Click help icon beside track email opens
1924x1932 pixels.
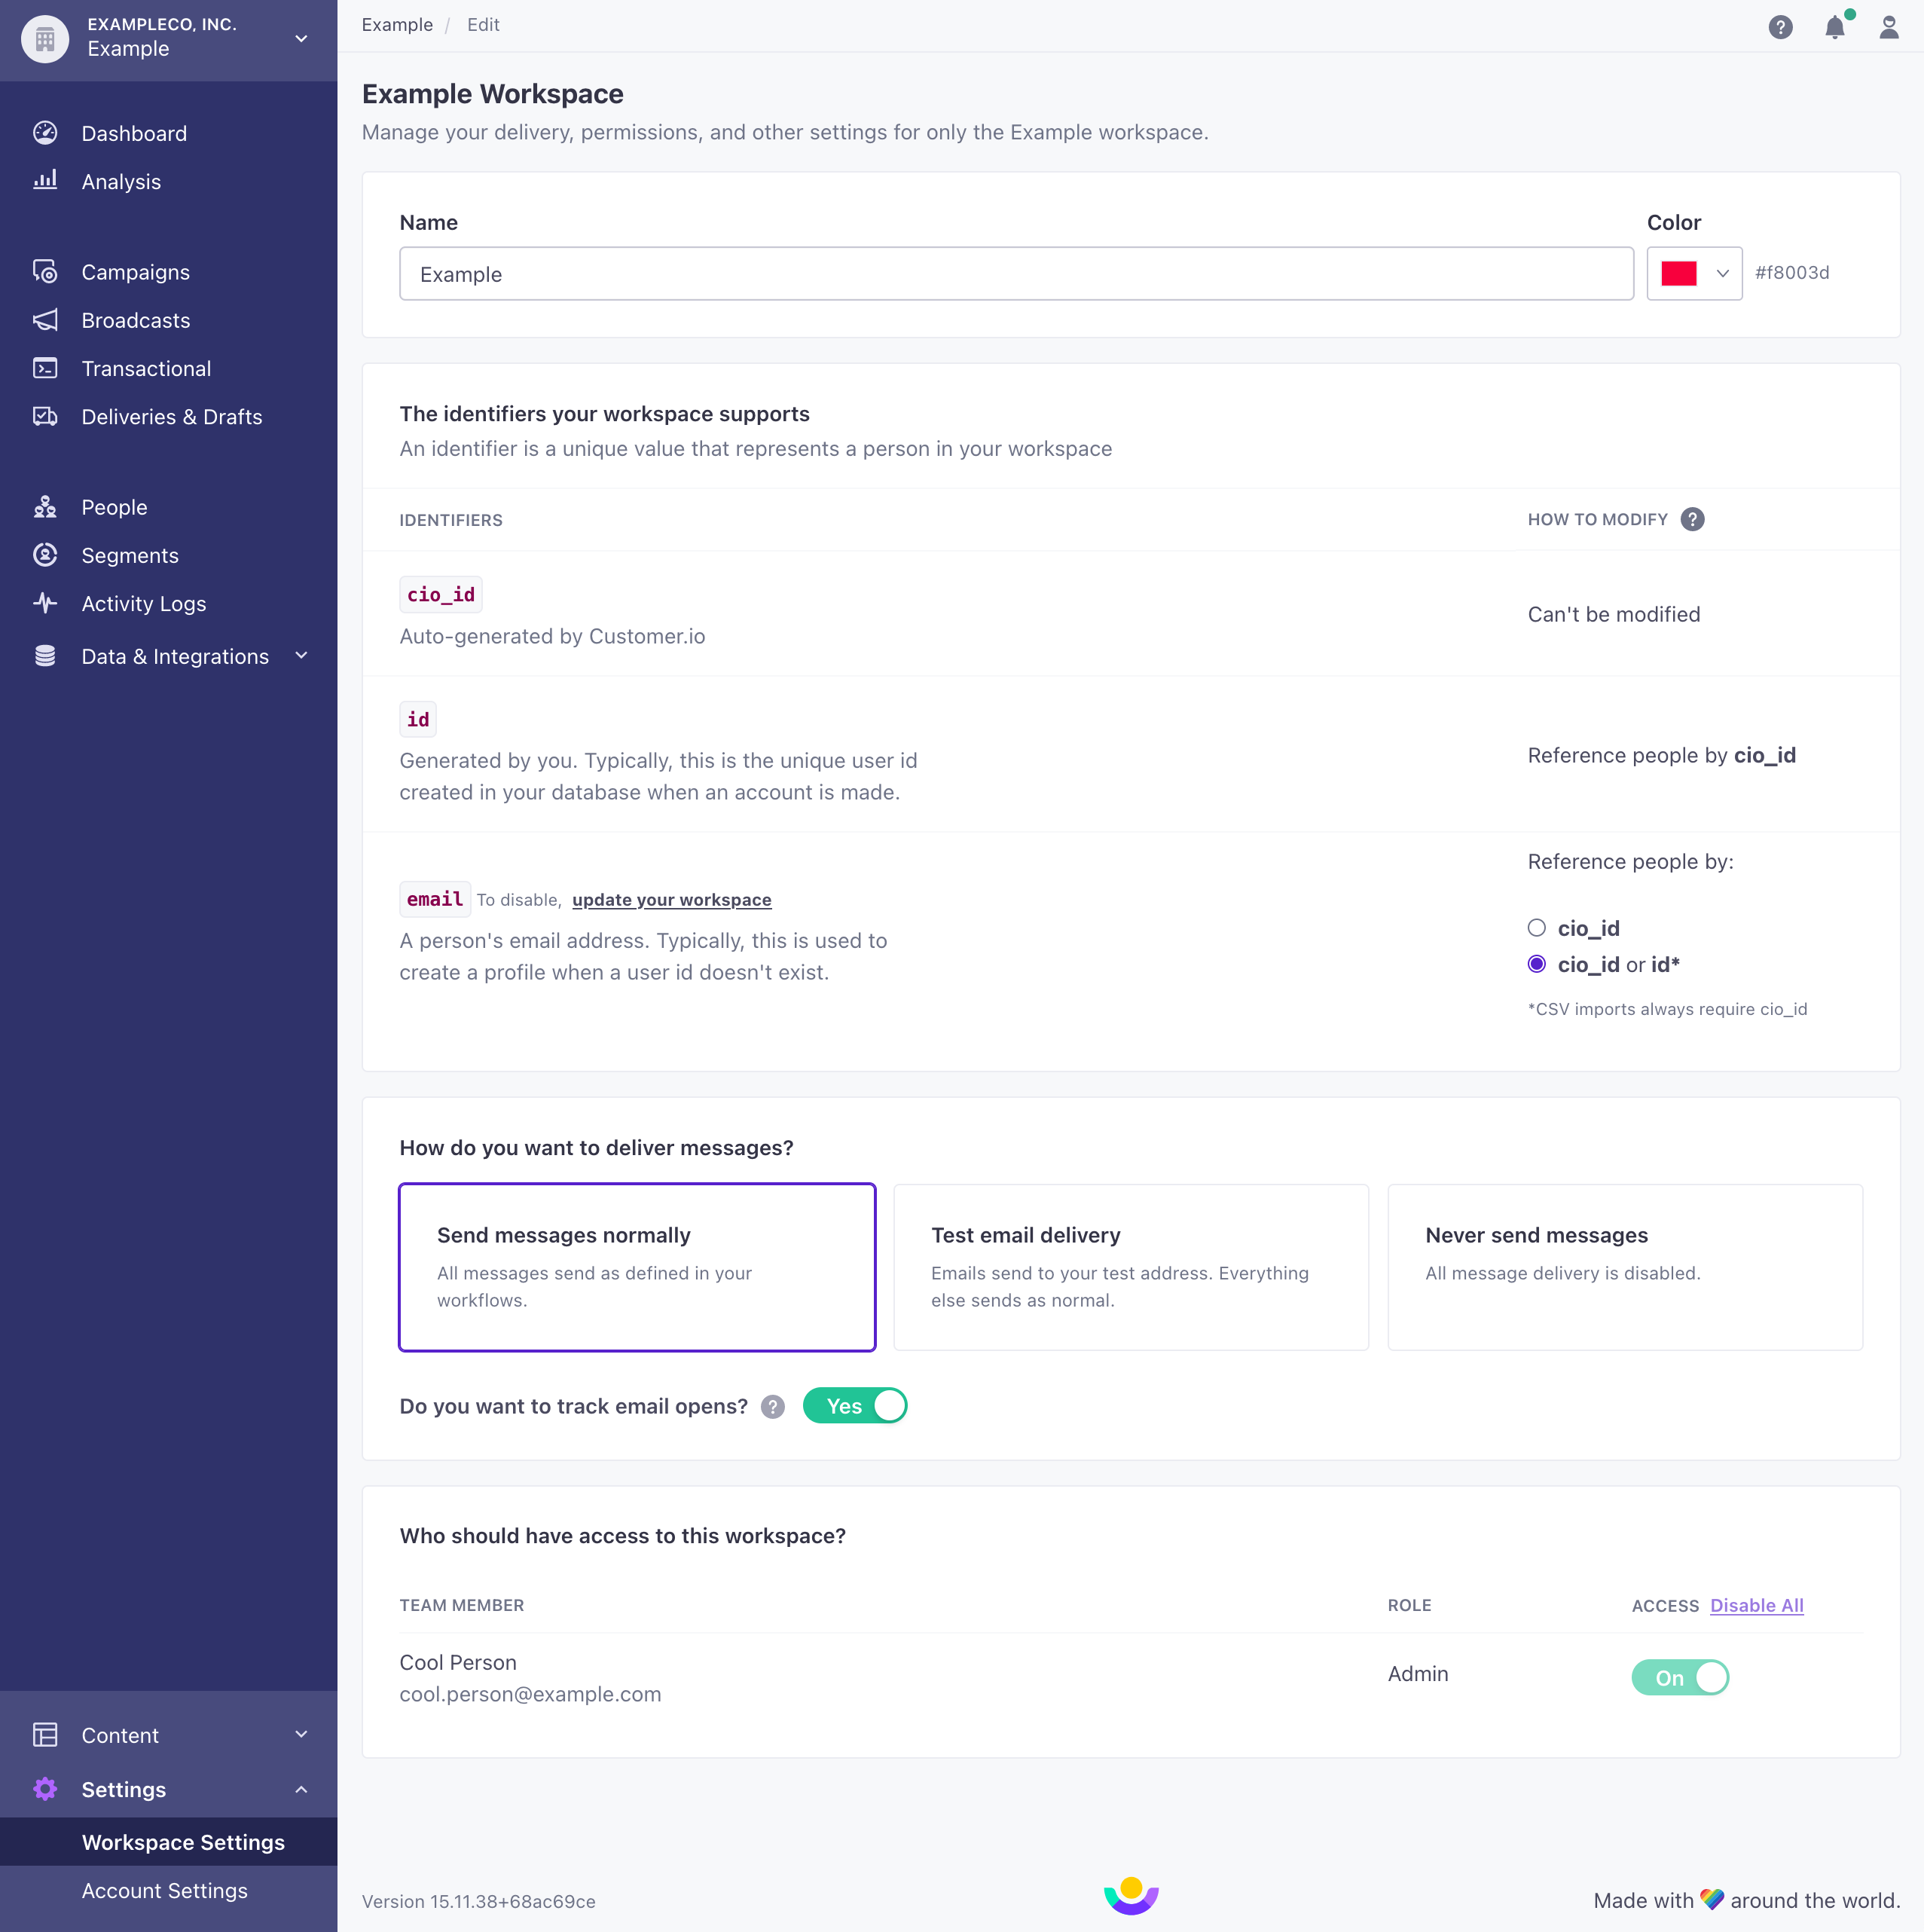click(x=773, y=1407)
